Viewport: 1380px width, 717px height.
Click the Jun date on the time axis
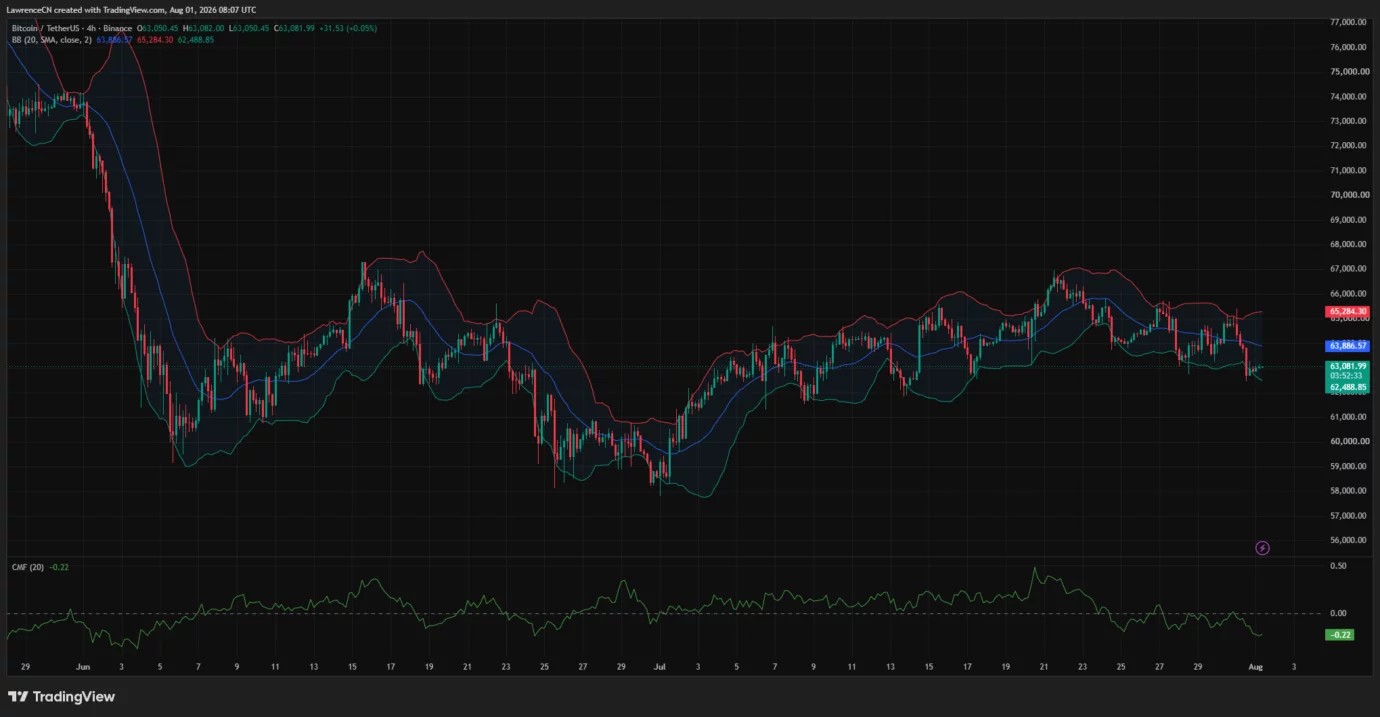82,666
